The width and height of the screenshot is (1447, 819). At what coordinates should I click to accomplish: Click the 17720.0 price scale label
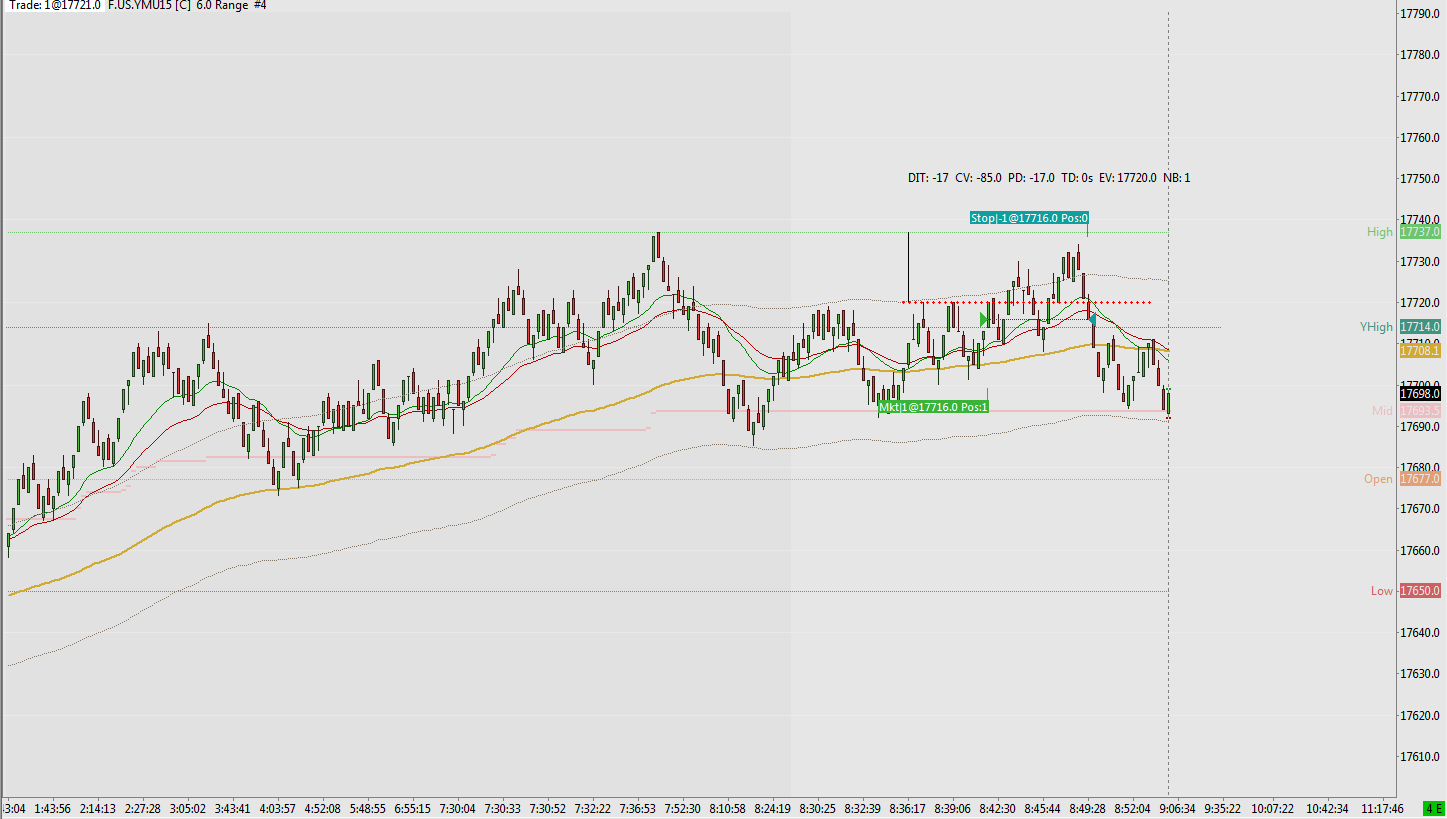(1421, 302)
